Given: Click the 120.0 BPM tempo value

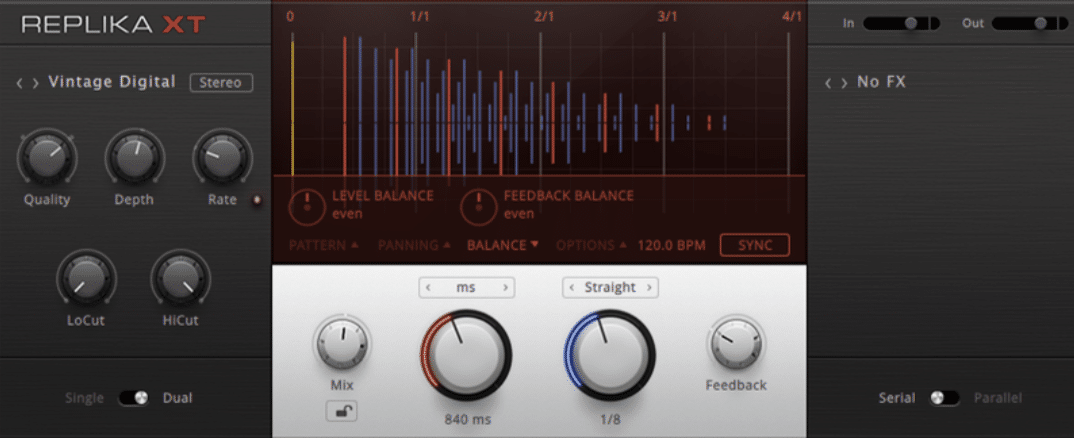Looking at the screenshot, I should click(671, 245).
